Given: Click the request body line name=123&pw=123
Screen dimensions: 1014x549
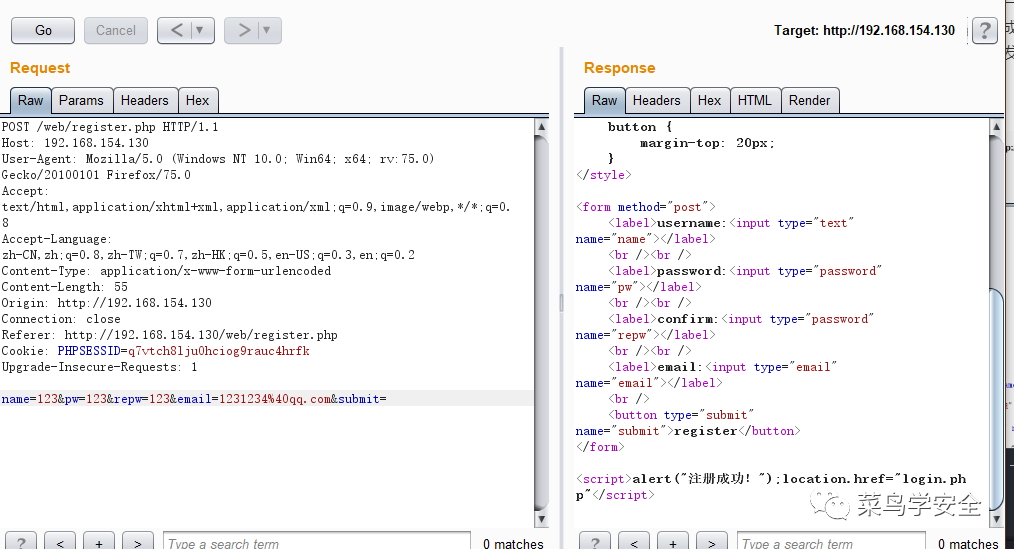Looking at the screenshot, I should [194, 399].
